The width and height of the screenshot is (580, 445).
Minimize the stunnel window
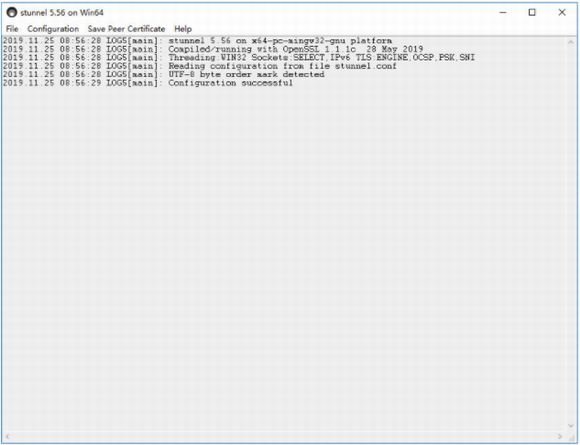click(x=503, y=13)
